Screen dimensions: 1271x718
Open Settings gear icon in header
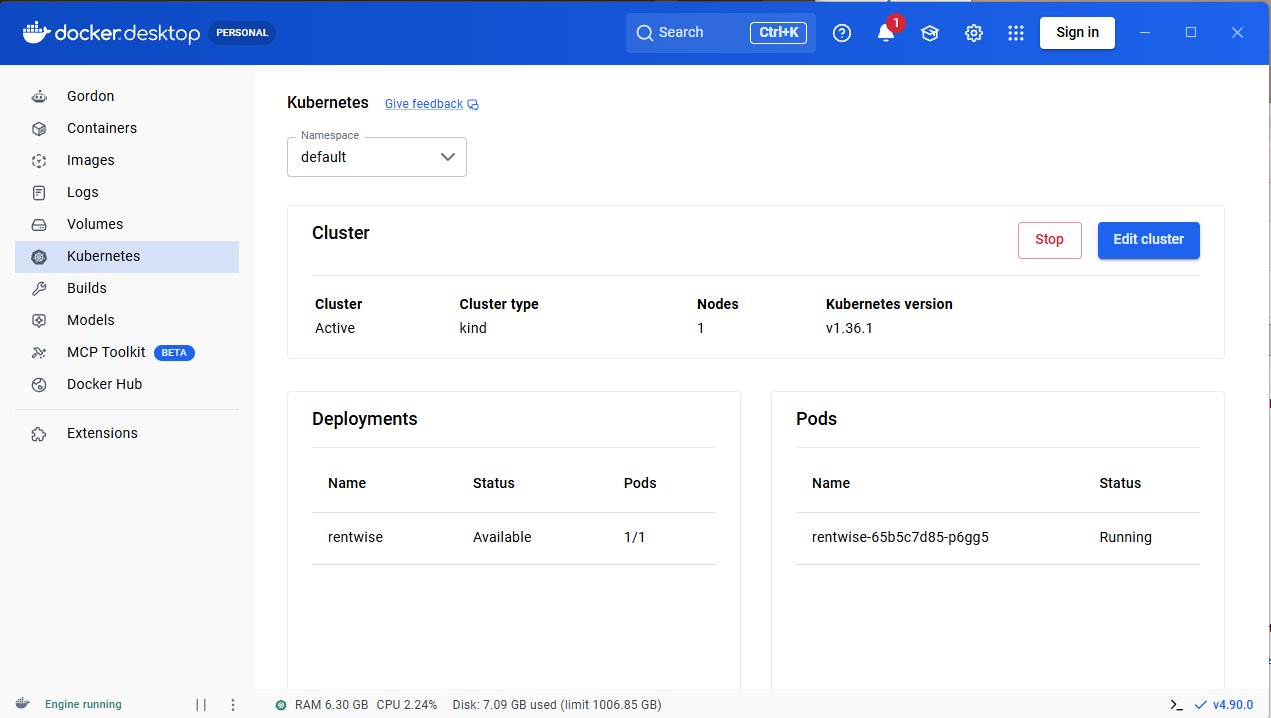click(974, 33)
